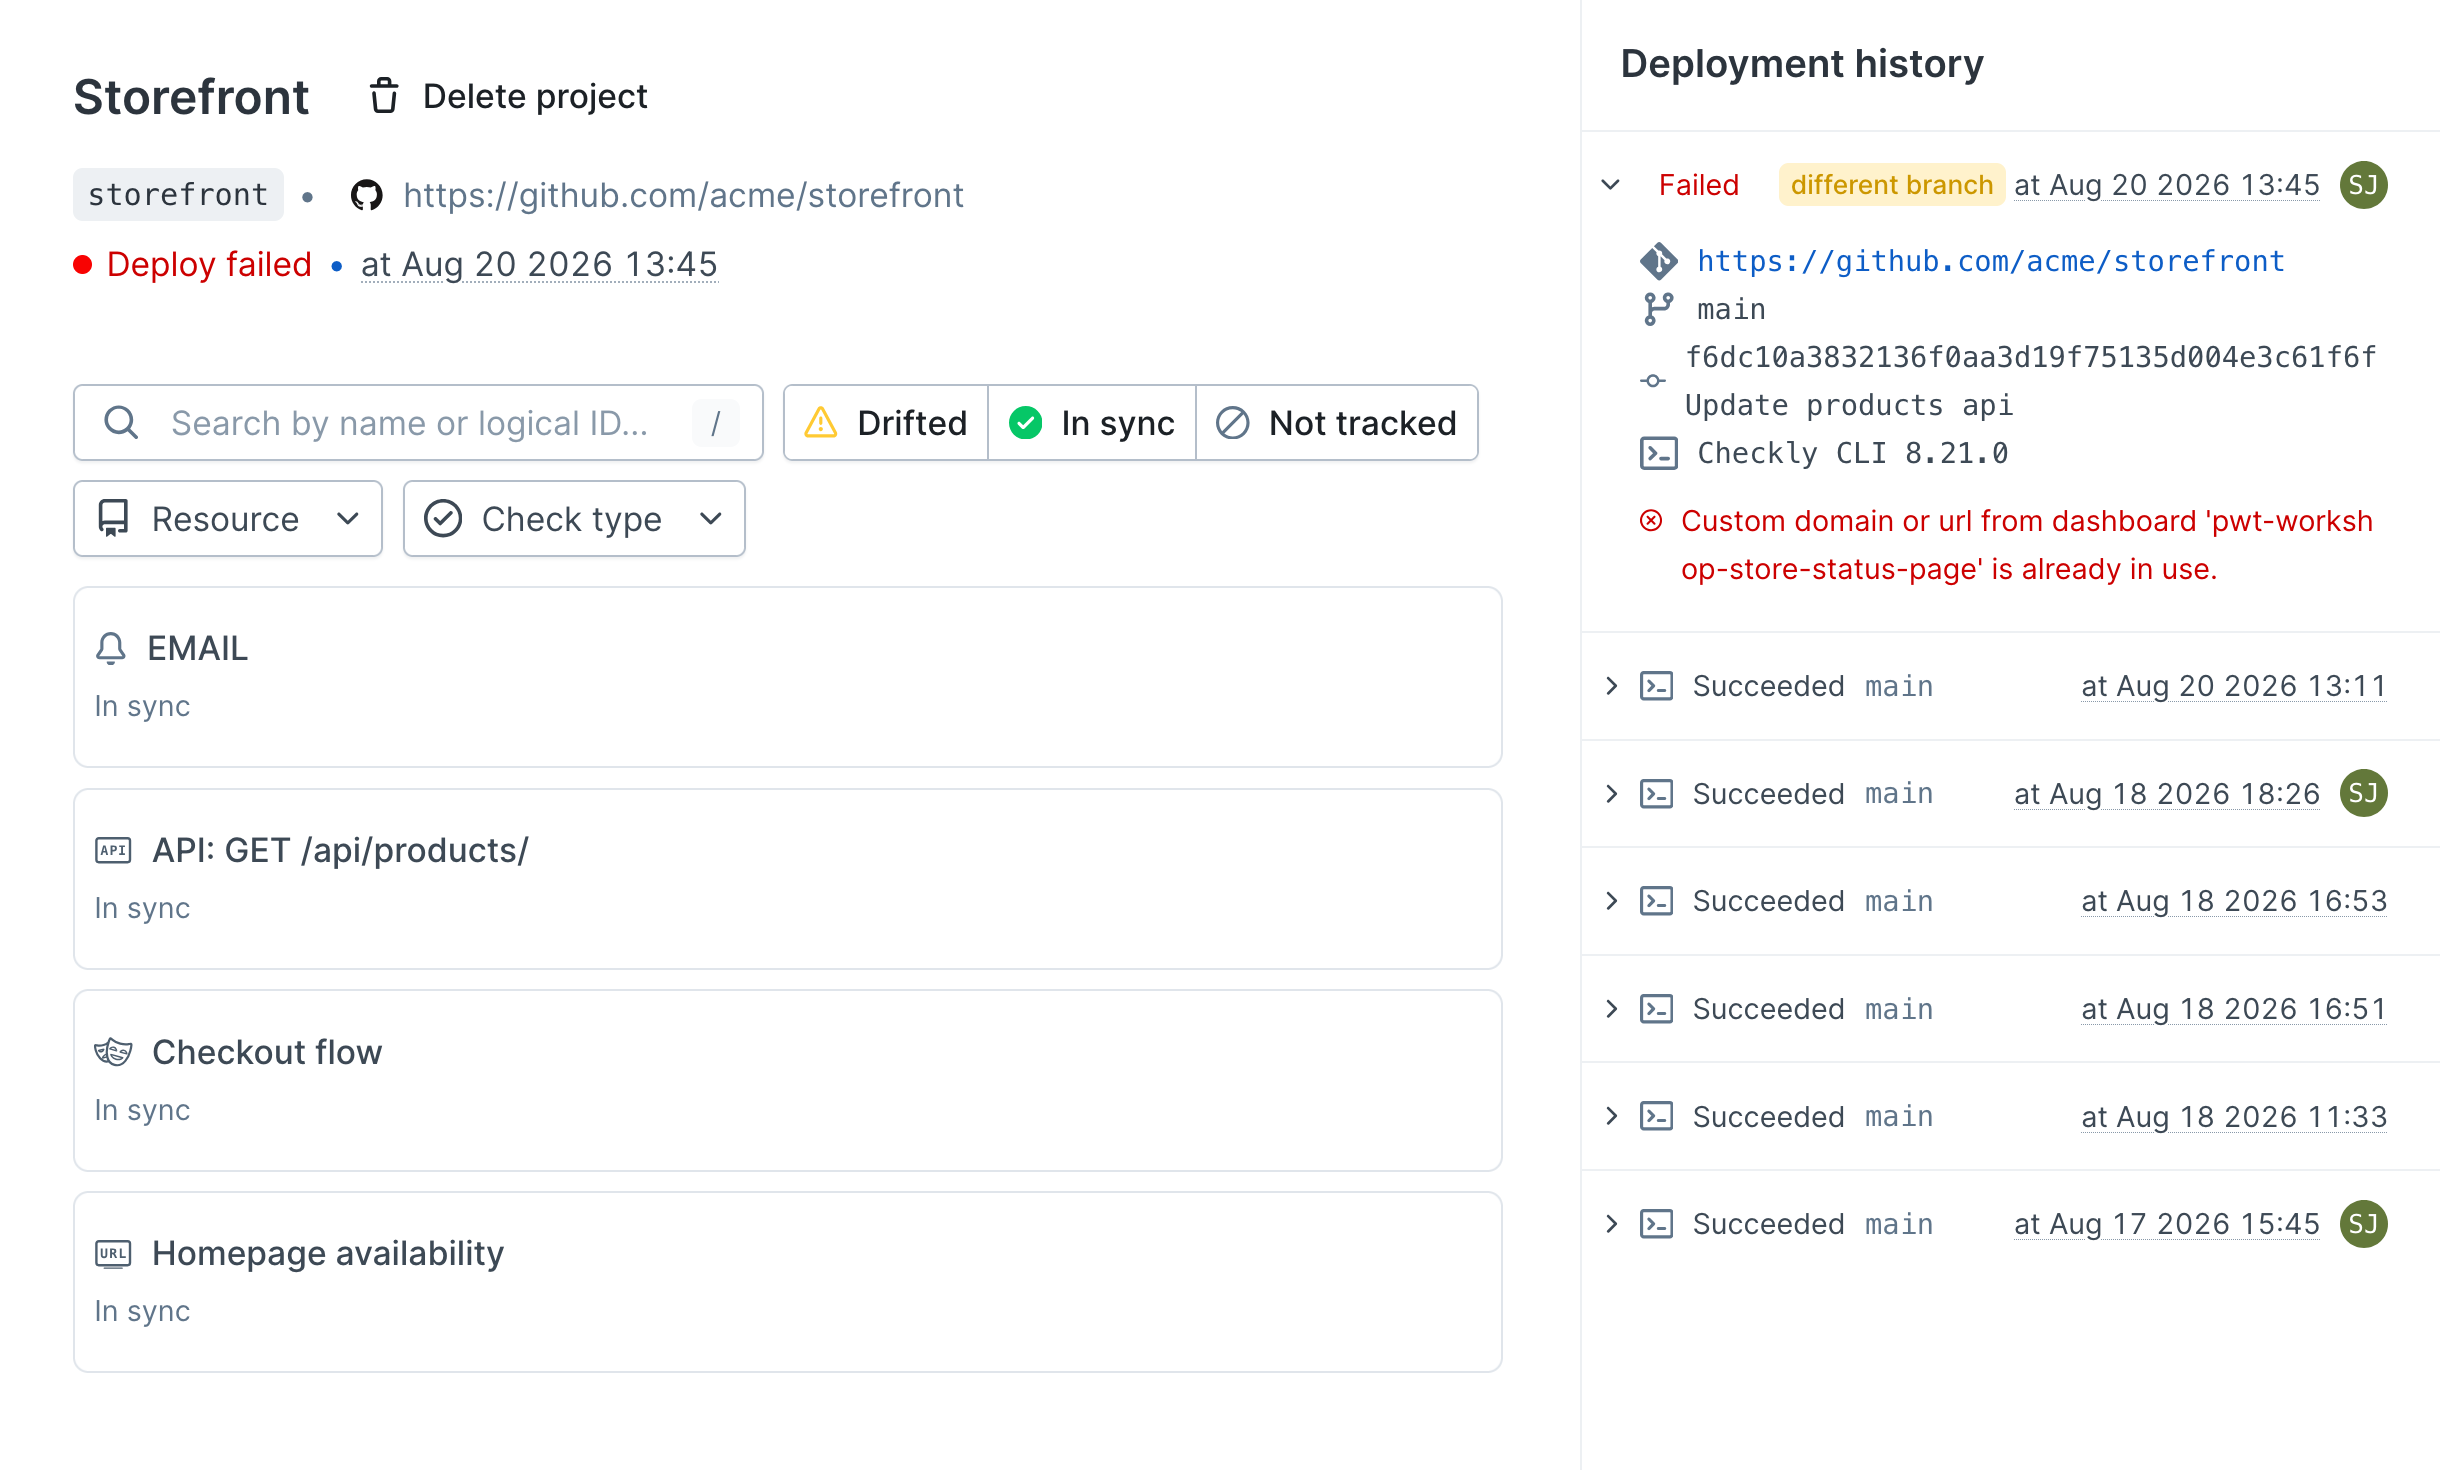Screen dimensions: 2440x1470
Task: Click the branch icon beside main
Action: (1658, 309)
